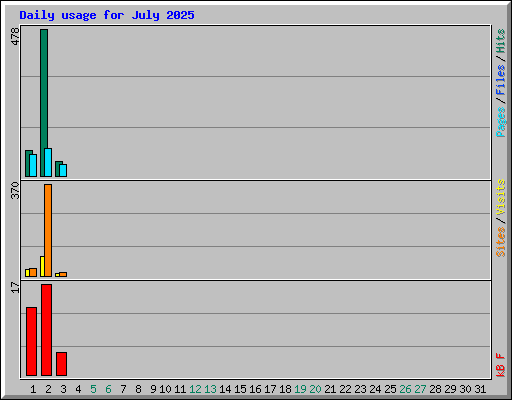512x400 pixels.
Task: Click day 9 on the x-axis
Action: click(x=153, y=389)
